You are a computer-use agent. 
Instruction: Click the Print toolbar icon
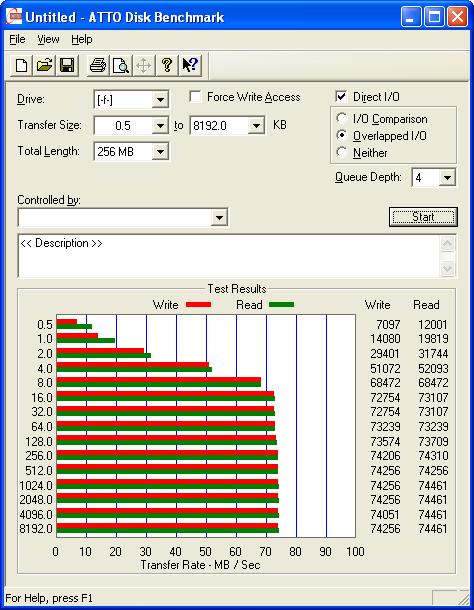(x=97, y=65)
